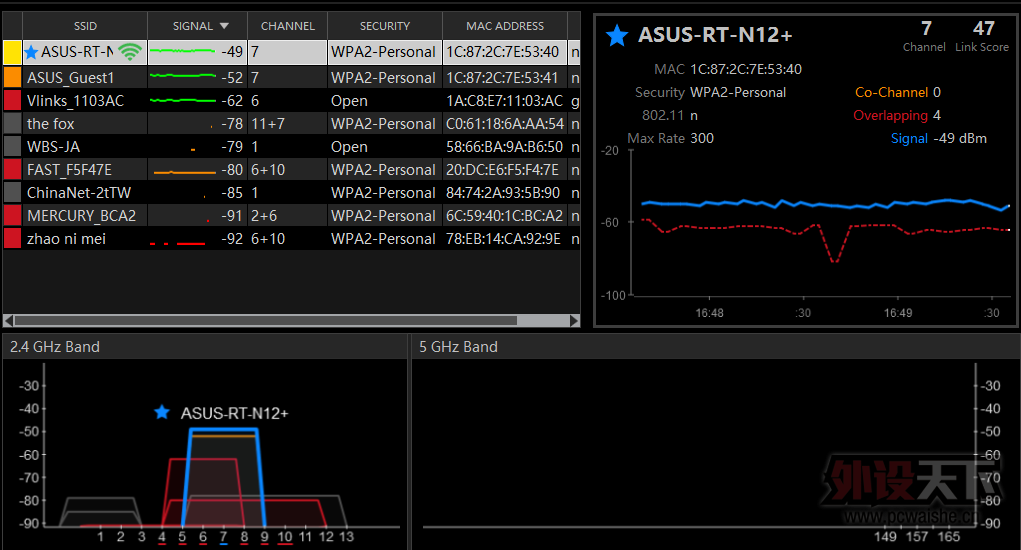Click the 2.4 GHz Band panel title
The height and width of the screenshot is (550, 1021).
[x=55, y=346]
